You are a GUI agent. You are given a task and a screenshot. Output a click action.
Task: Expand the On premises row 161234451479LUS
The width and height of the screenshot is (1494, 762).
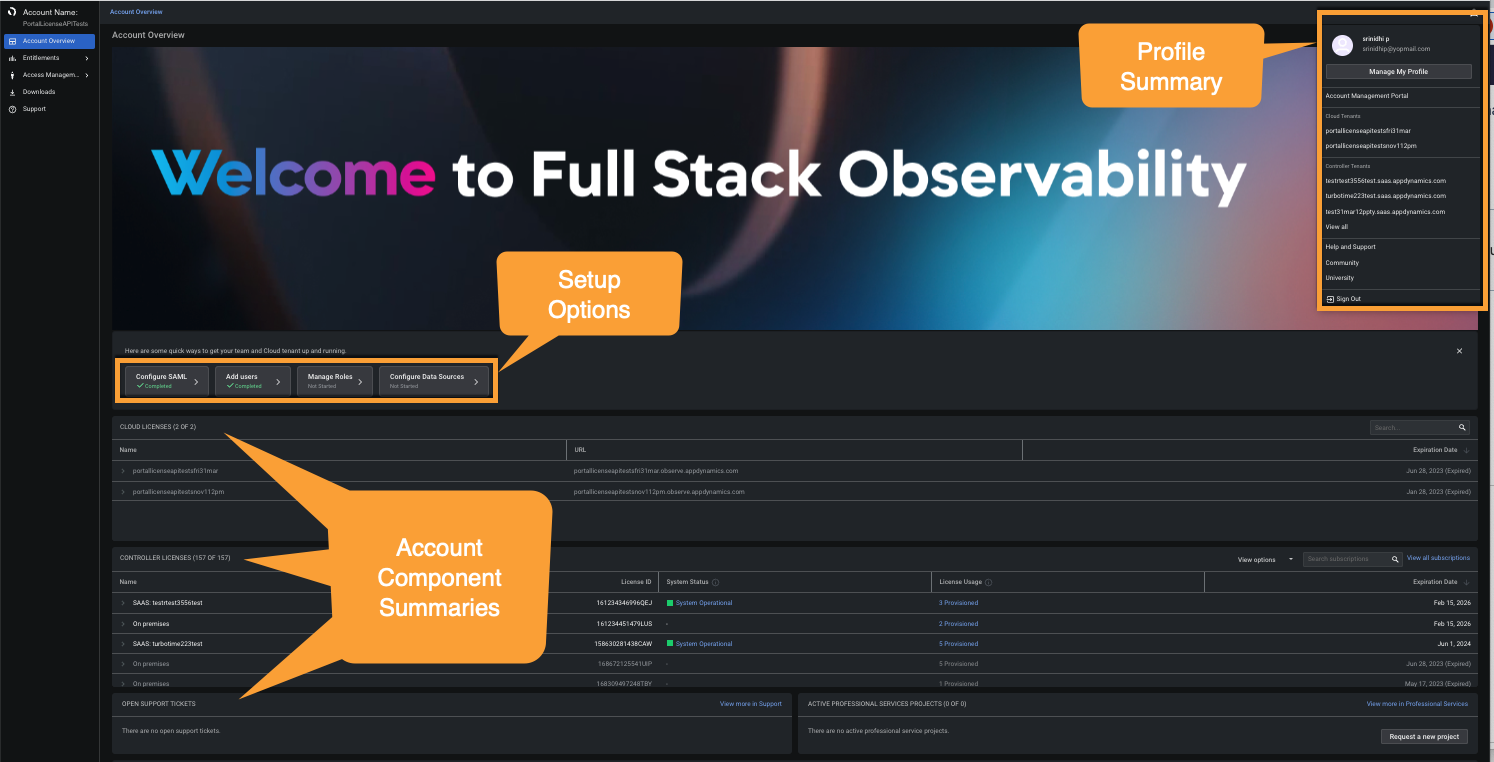tap(123, 624)
